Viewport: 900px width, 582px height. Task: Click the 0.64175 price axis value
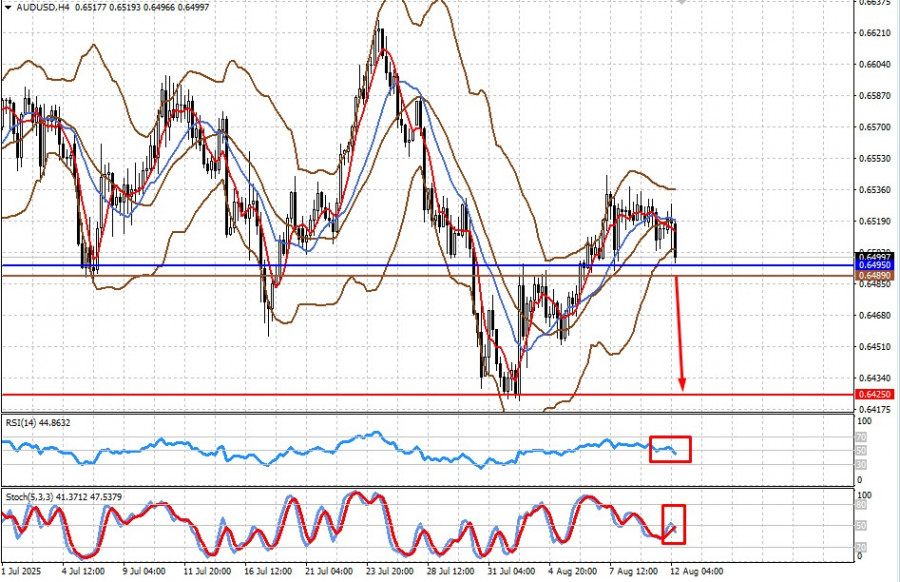(x=875, y=410)
